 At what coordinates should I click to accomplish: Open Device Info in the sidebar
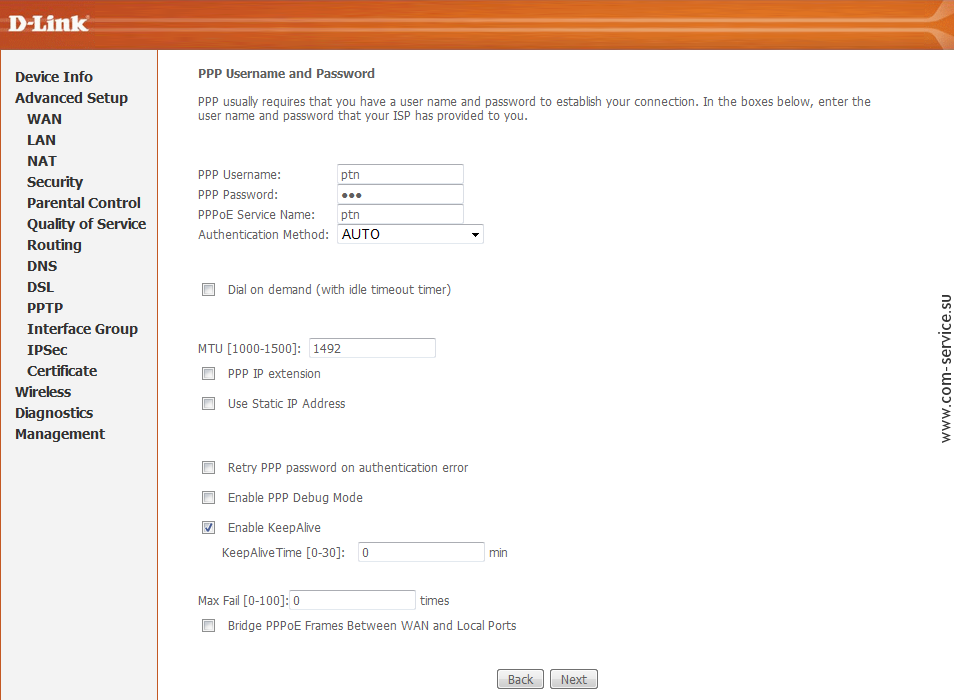(x=54, y=77)
